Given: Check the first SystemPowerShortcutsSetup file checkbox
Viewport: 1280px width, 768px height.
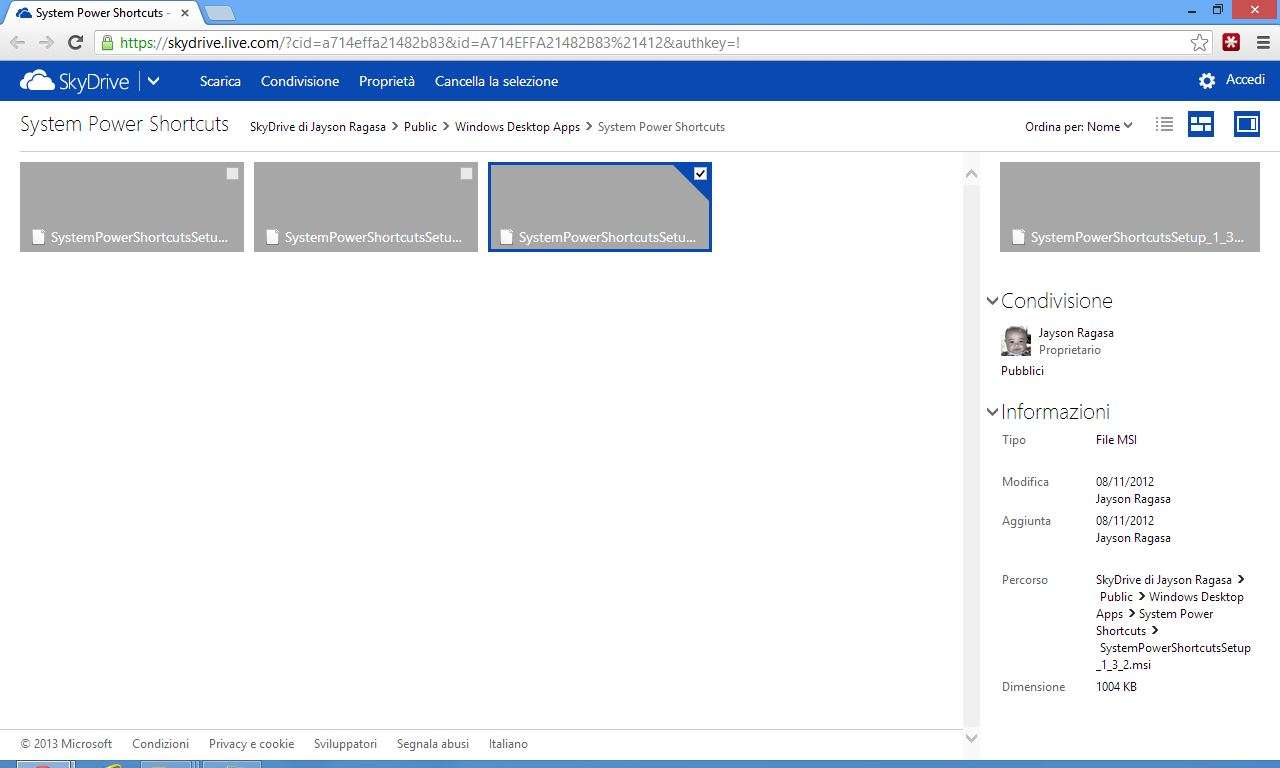Looking at the screenshot, I should pos(232,174).
